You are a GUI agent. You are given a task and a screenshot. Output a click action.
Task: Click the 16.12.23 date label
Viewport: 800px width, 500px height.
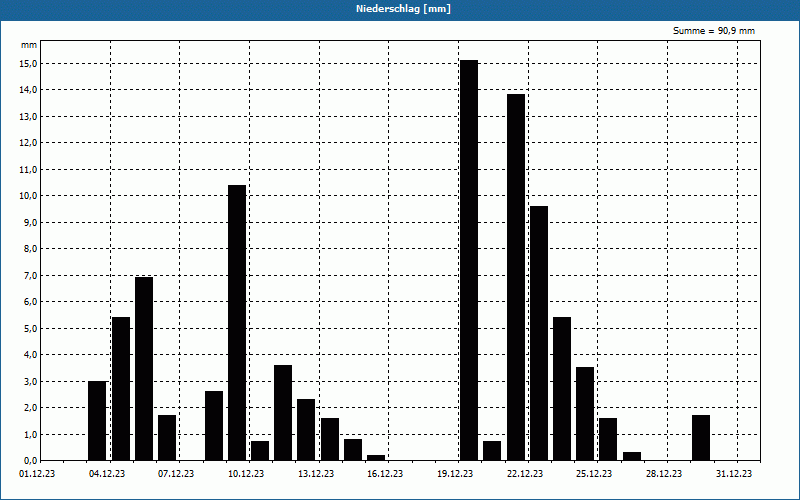pos(385,474)
